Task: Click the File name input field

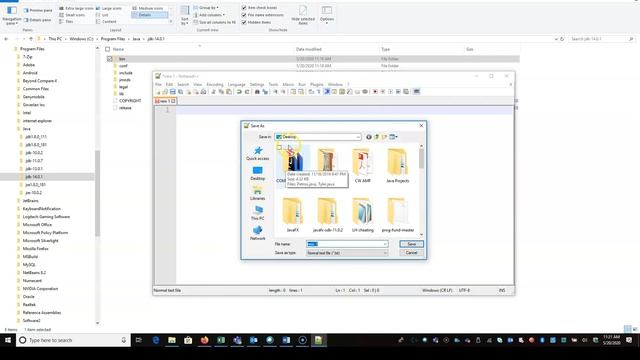Action: (x=347, y=244)
